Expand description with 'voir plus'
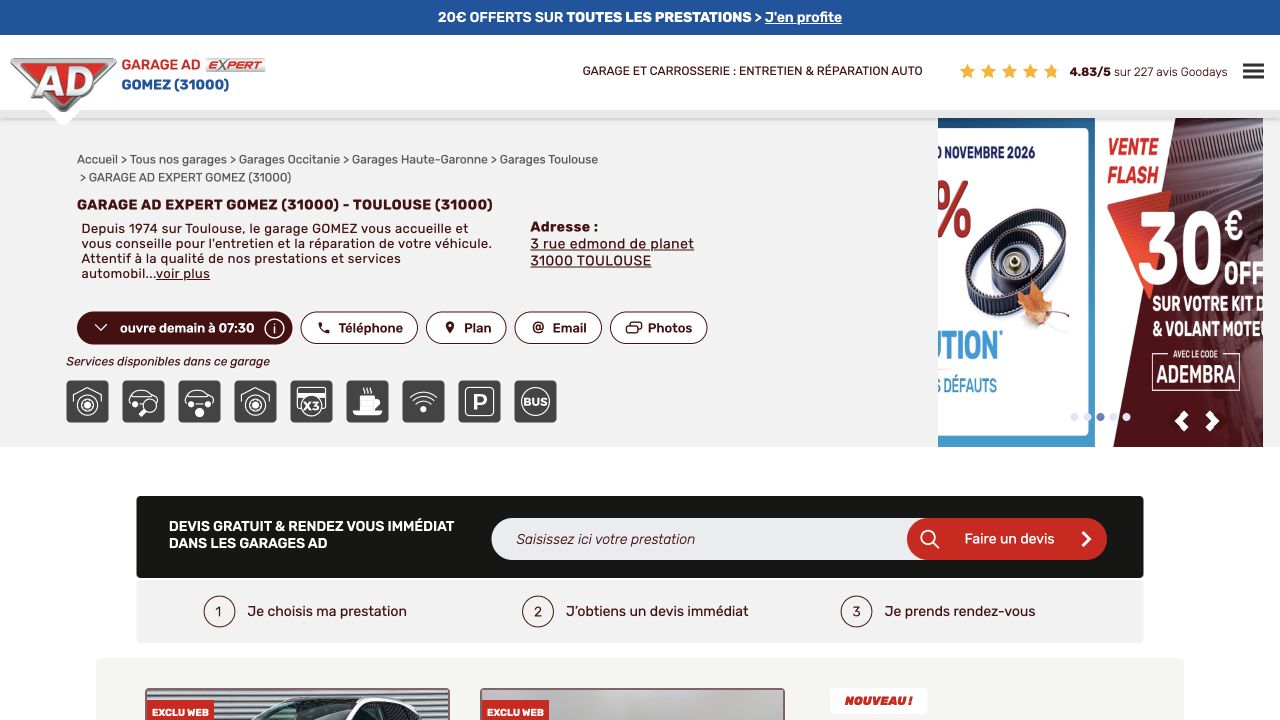 pos(183,274)
